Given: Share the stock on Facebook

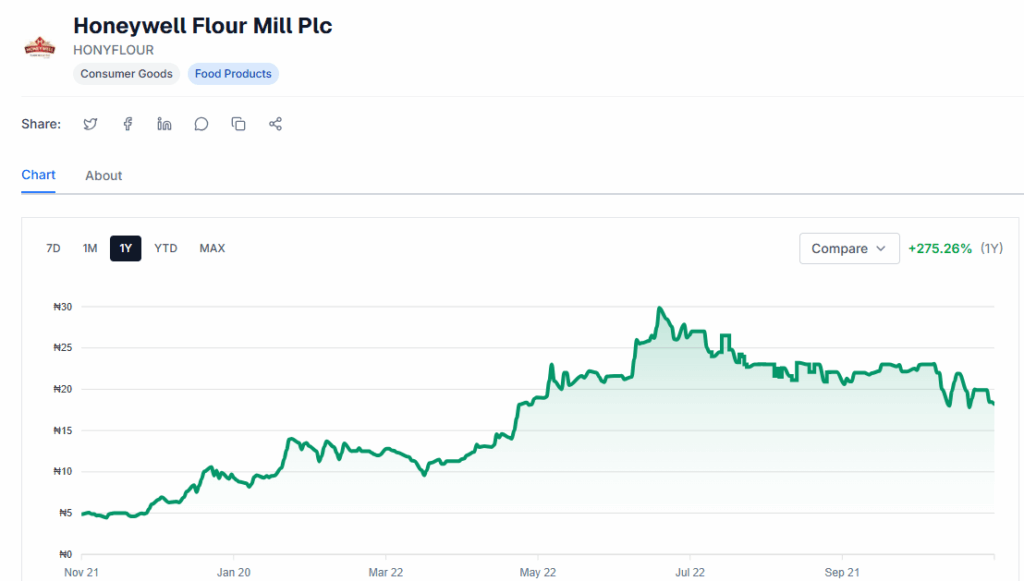Looking at the screenshot, I should (127, 124).
